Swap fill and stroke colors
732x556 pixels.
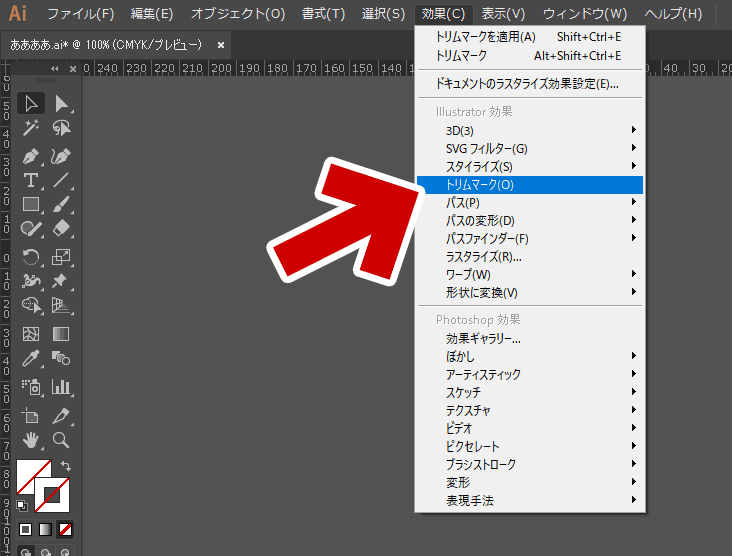coord(66,465)
